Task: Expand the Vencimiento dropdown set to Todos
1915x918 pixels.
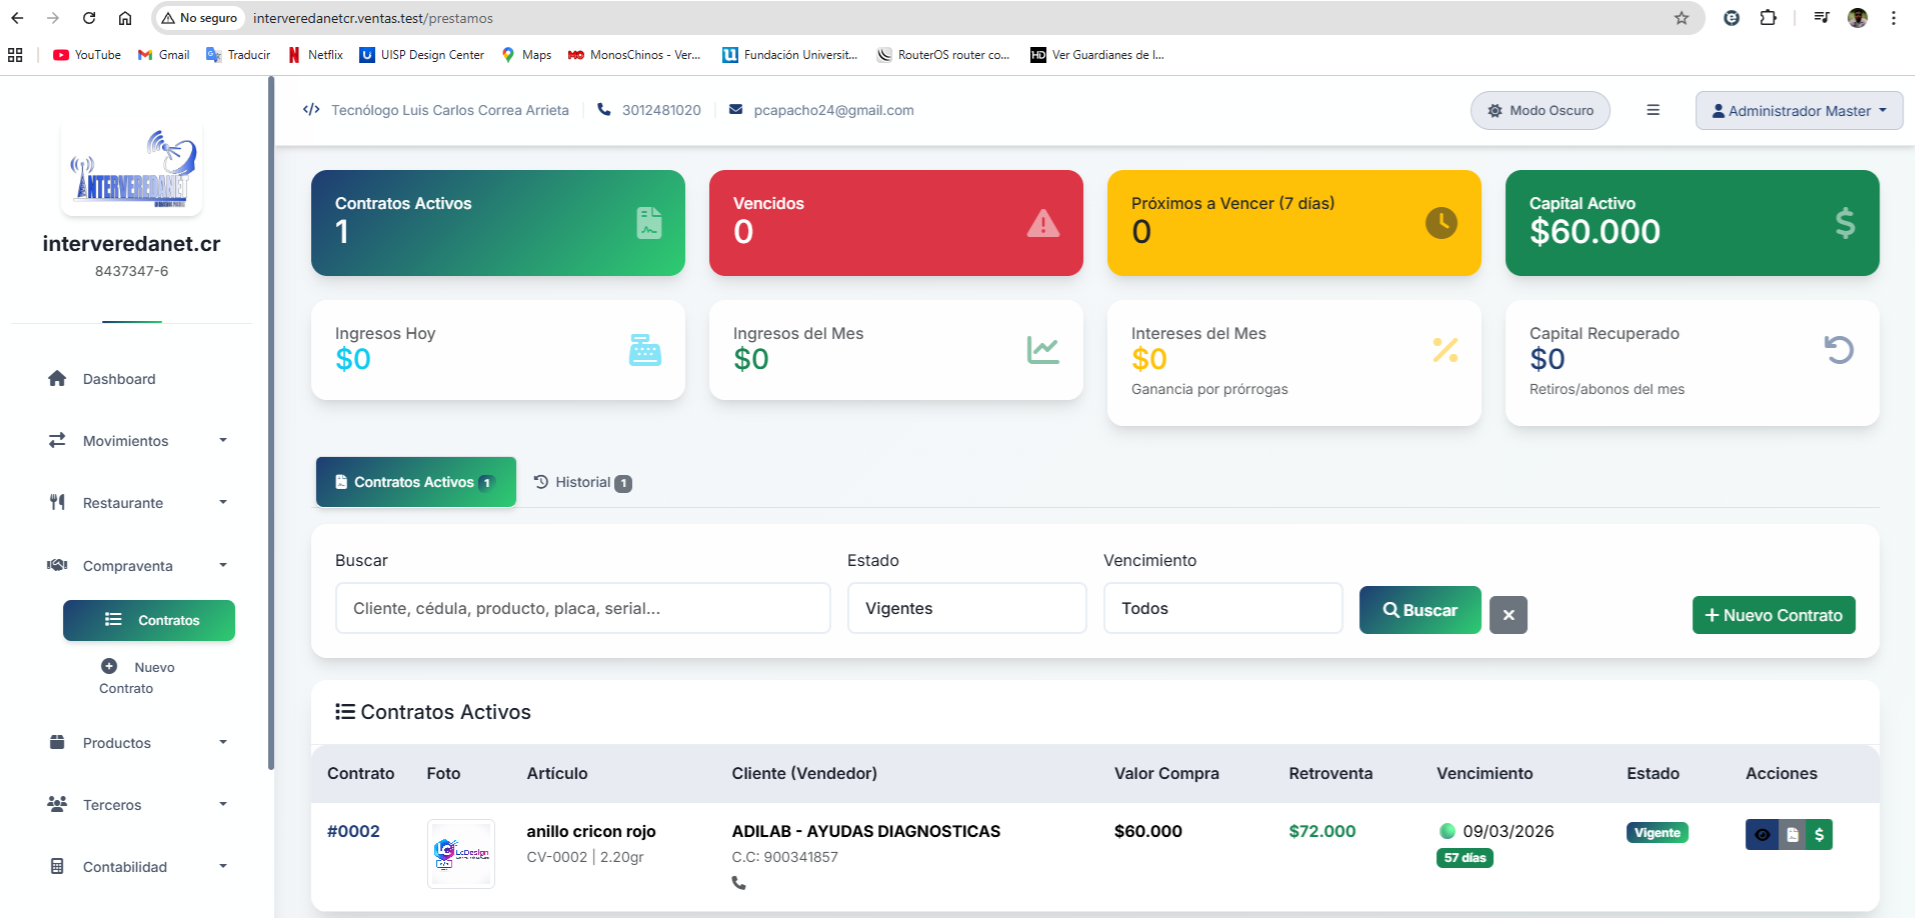Action: click(1222, 607)
